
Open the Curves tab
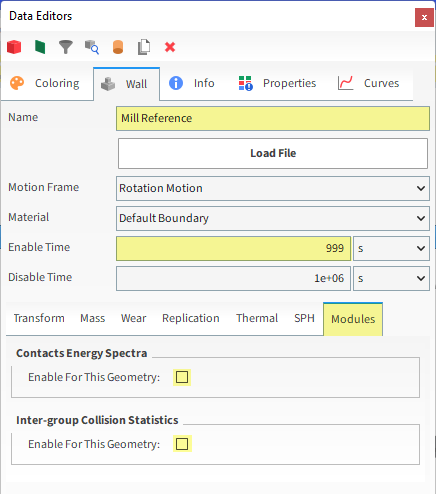pyautogui.click(x=369, y=83)
